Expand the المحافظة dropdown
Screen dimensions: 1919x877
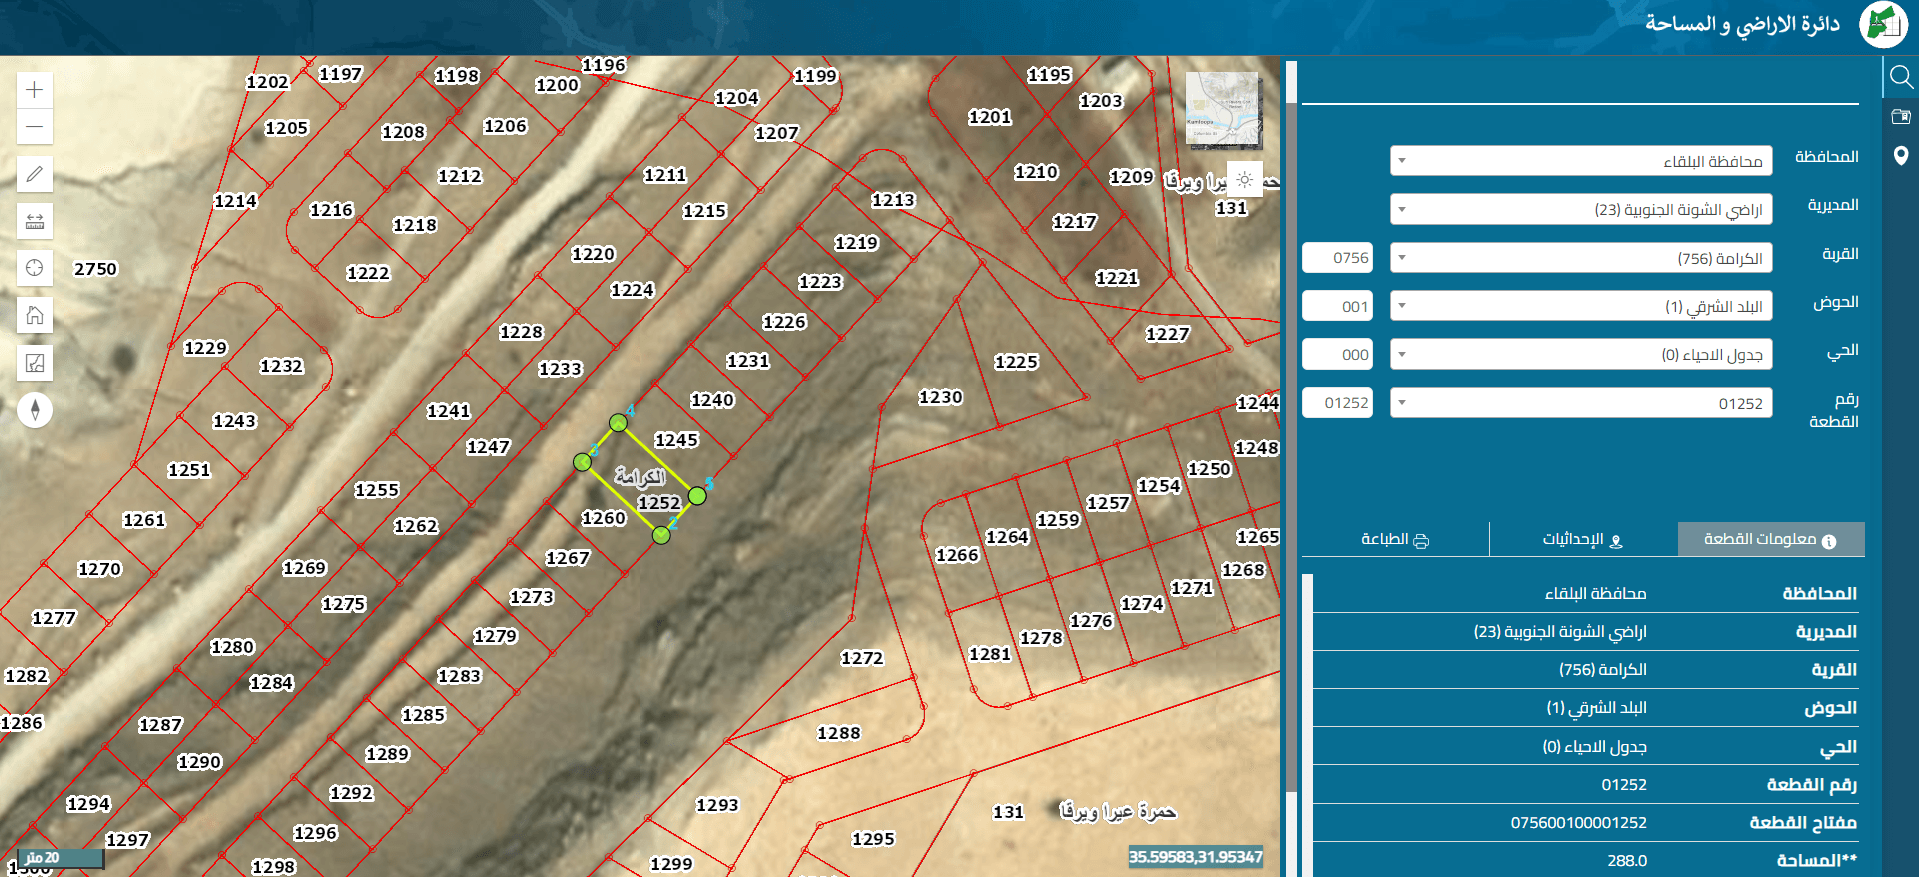coord(1581,161)
